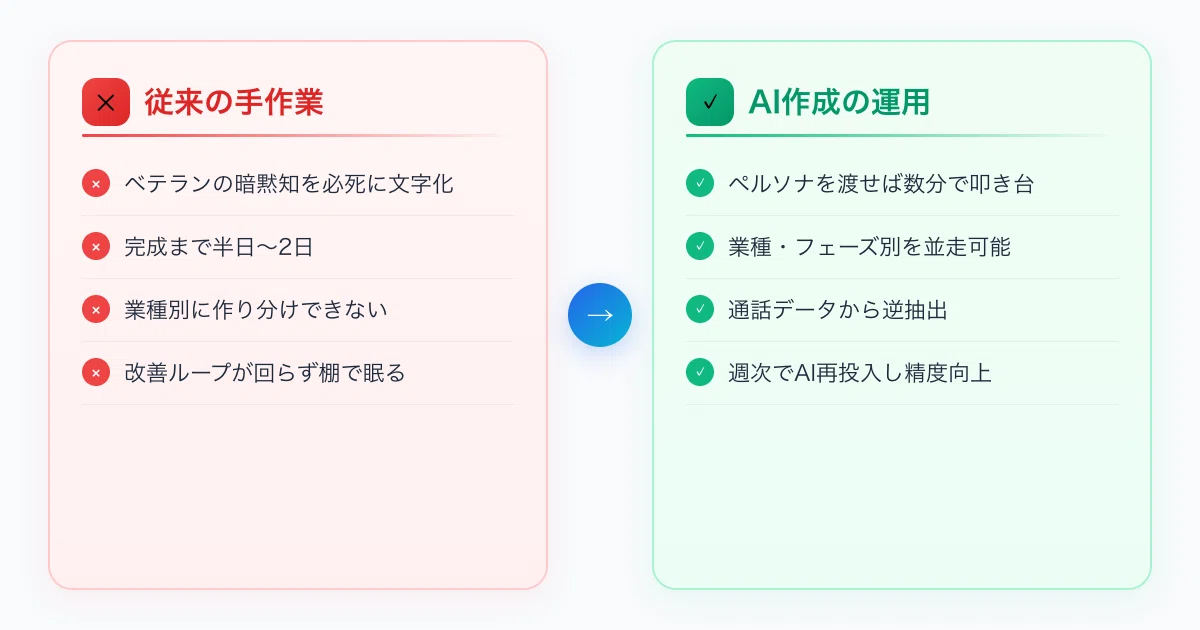Click the green checkmark icon beside AI作成の運用
Viewport: 1200px width, 630px height.
(x=710, y=102)
